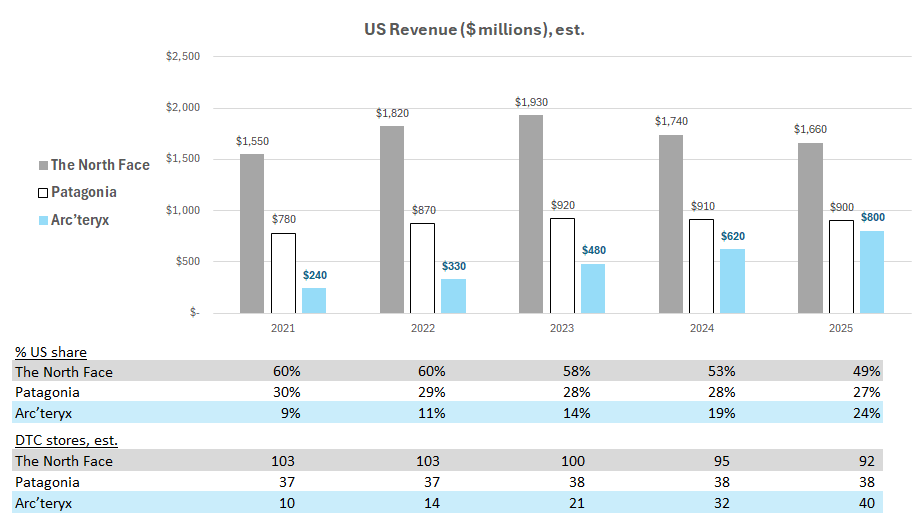919x513 pixels.
Task: Select Arc'teryx row label in % US share
Action: click(43, 413)
